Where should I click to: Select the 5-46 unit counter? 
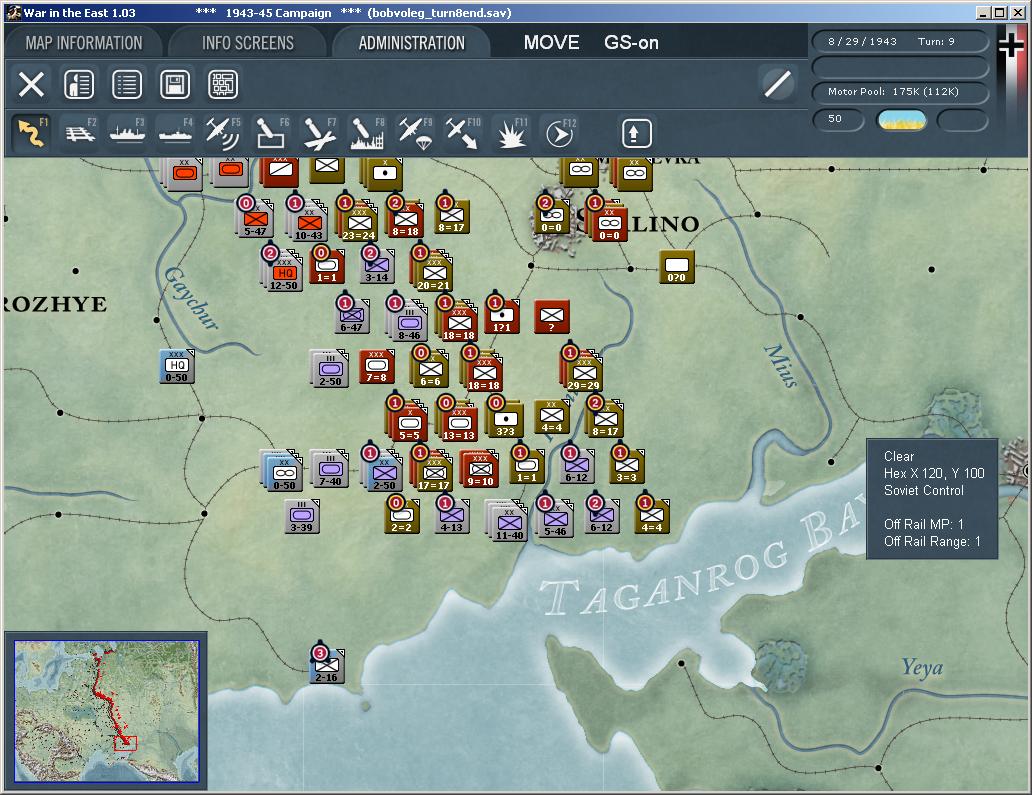555,519
